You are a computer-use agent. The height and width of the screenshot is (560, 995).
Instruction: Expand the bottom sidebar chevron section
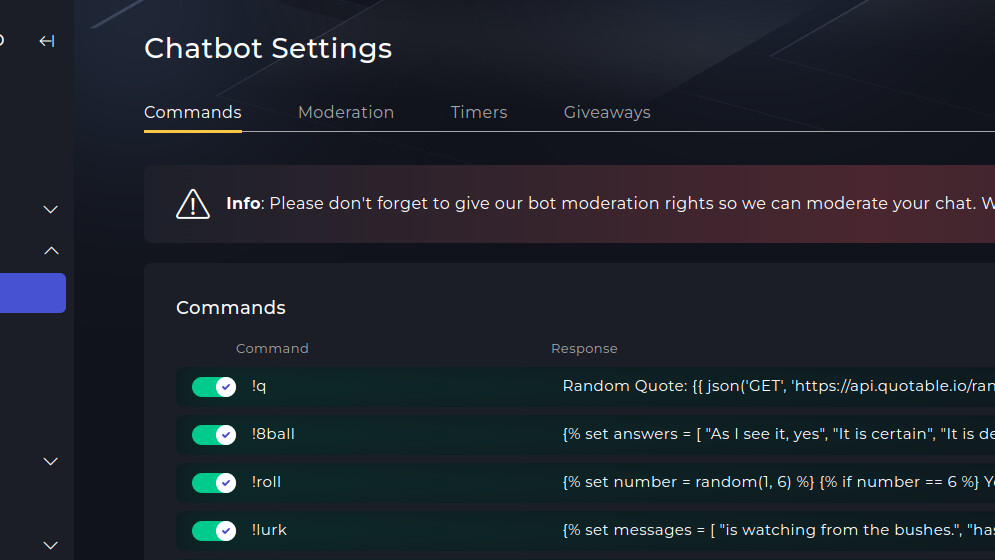coord(51,545)
